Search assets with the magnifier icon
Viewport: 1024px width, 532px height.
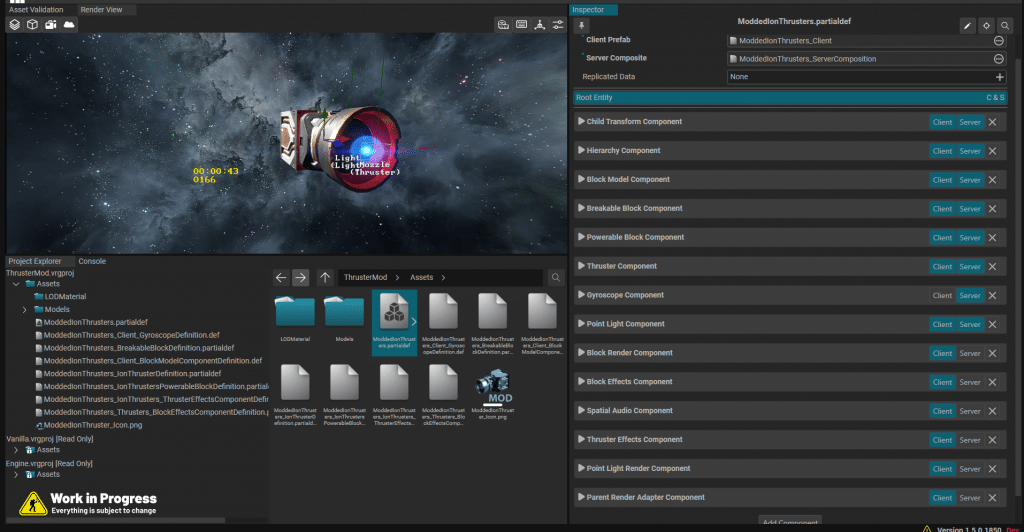pos(556,277)
